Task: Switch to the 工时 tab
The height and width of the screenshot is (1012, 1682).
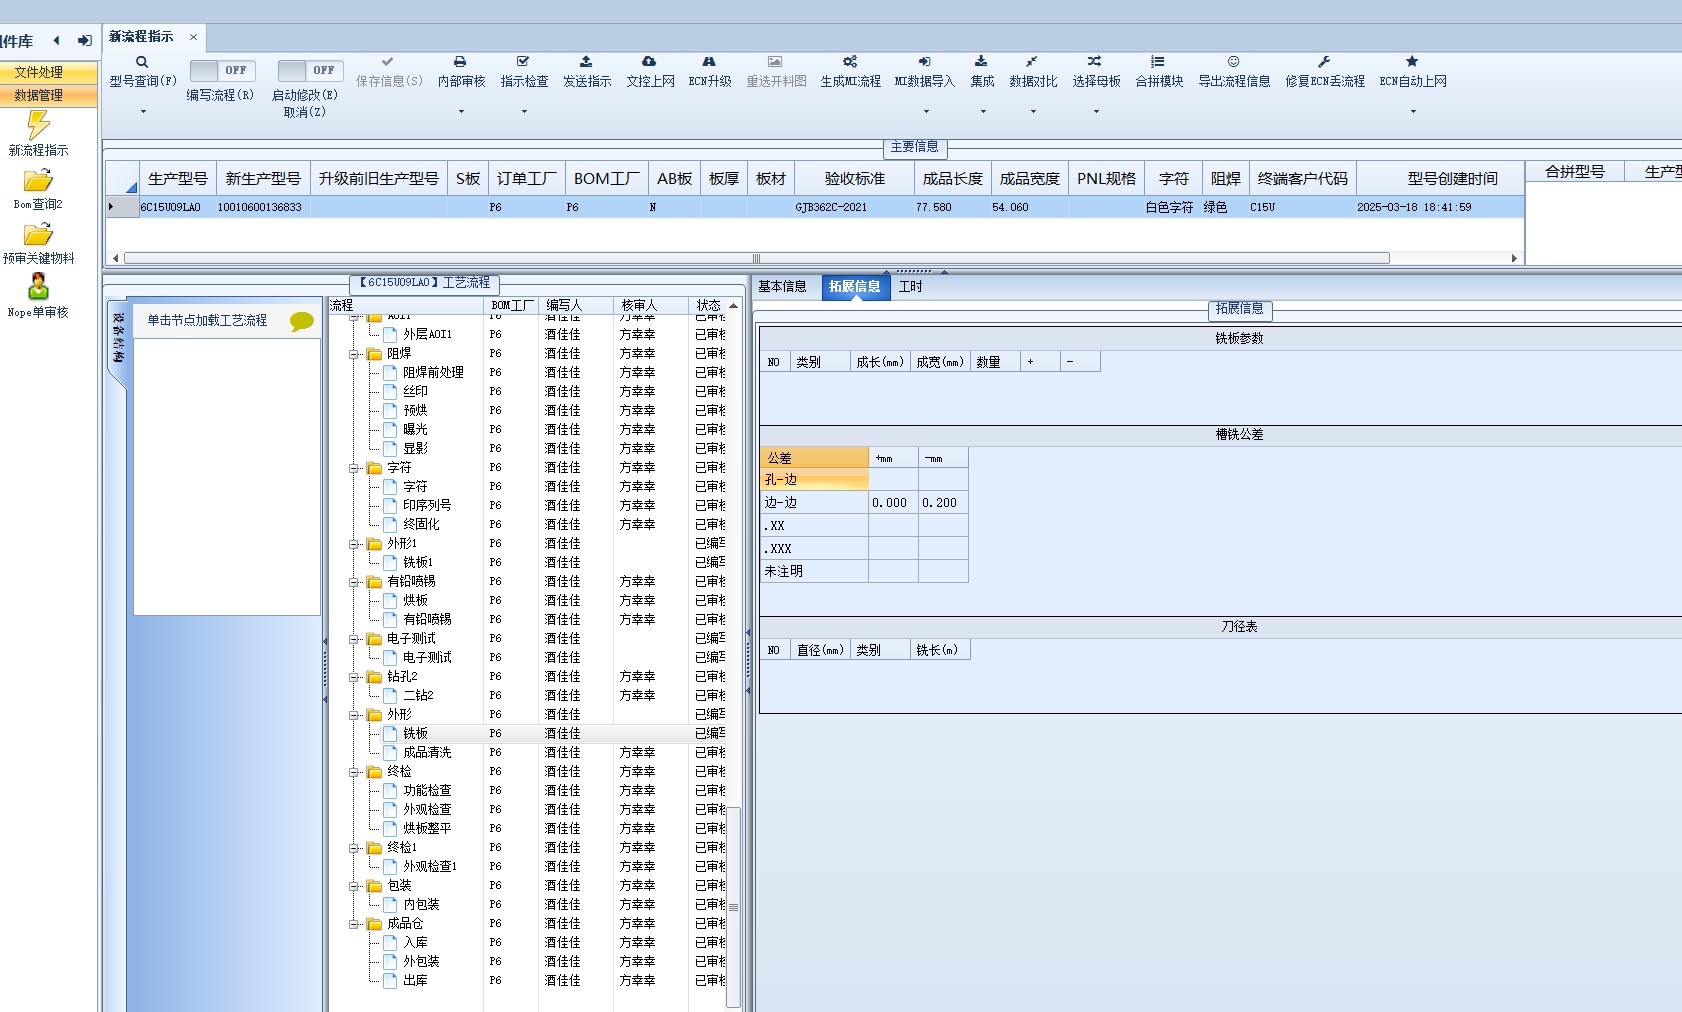Action: (x=910, y=287)
